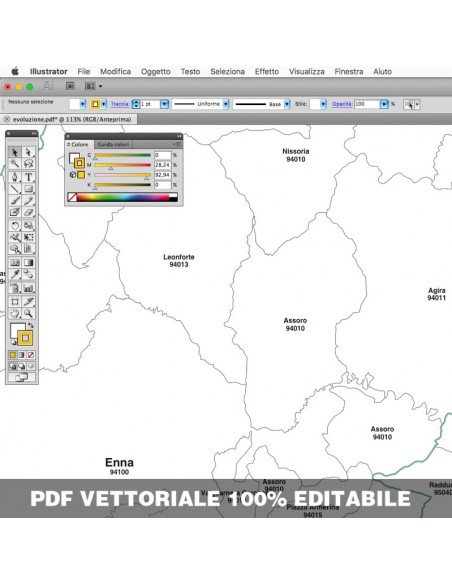Select the Scale tool
Image resolution: width=452 pixels, height=584 pixels.
point(28,225)
